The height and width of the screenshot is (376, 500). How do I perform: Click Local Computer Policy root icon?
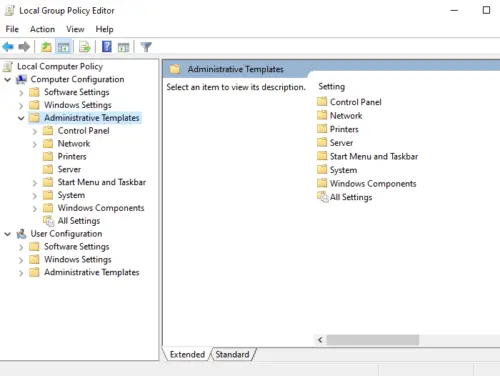pos(8,67)
